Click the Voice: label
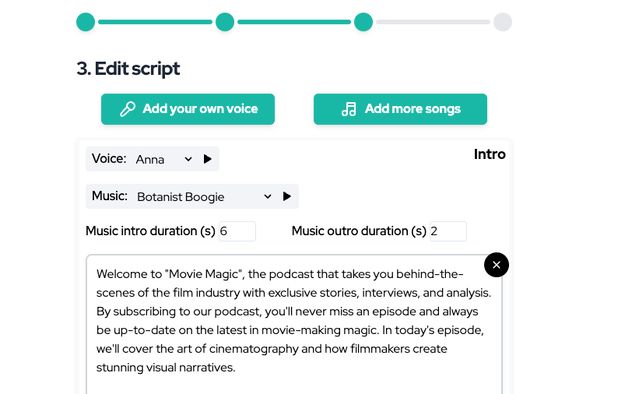This screenshot has height=394, width=618. (x=109, y=158)
